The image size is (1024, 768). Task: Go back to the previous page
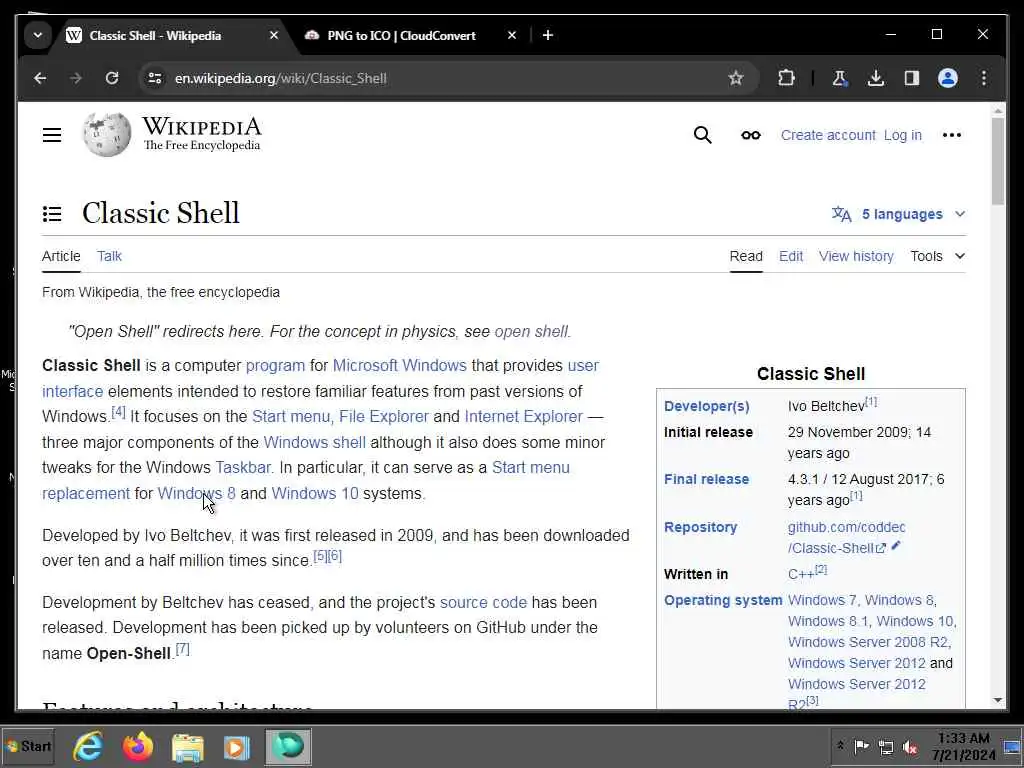click(40, 78)
